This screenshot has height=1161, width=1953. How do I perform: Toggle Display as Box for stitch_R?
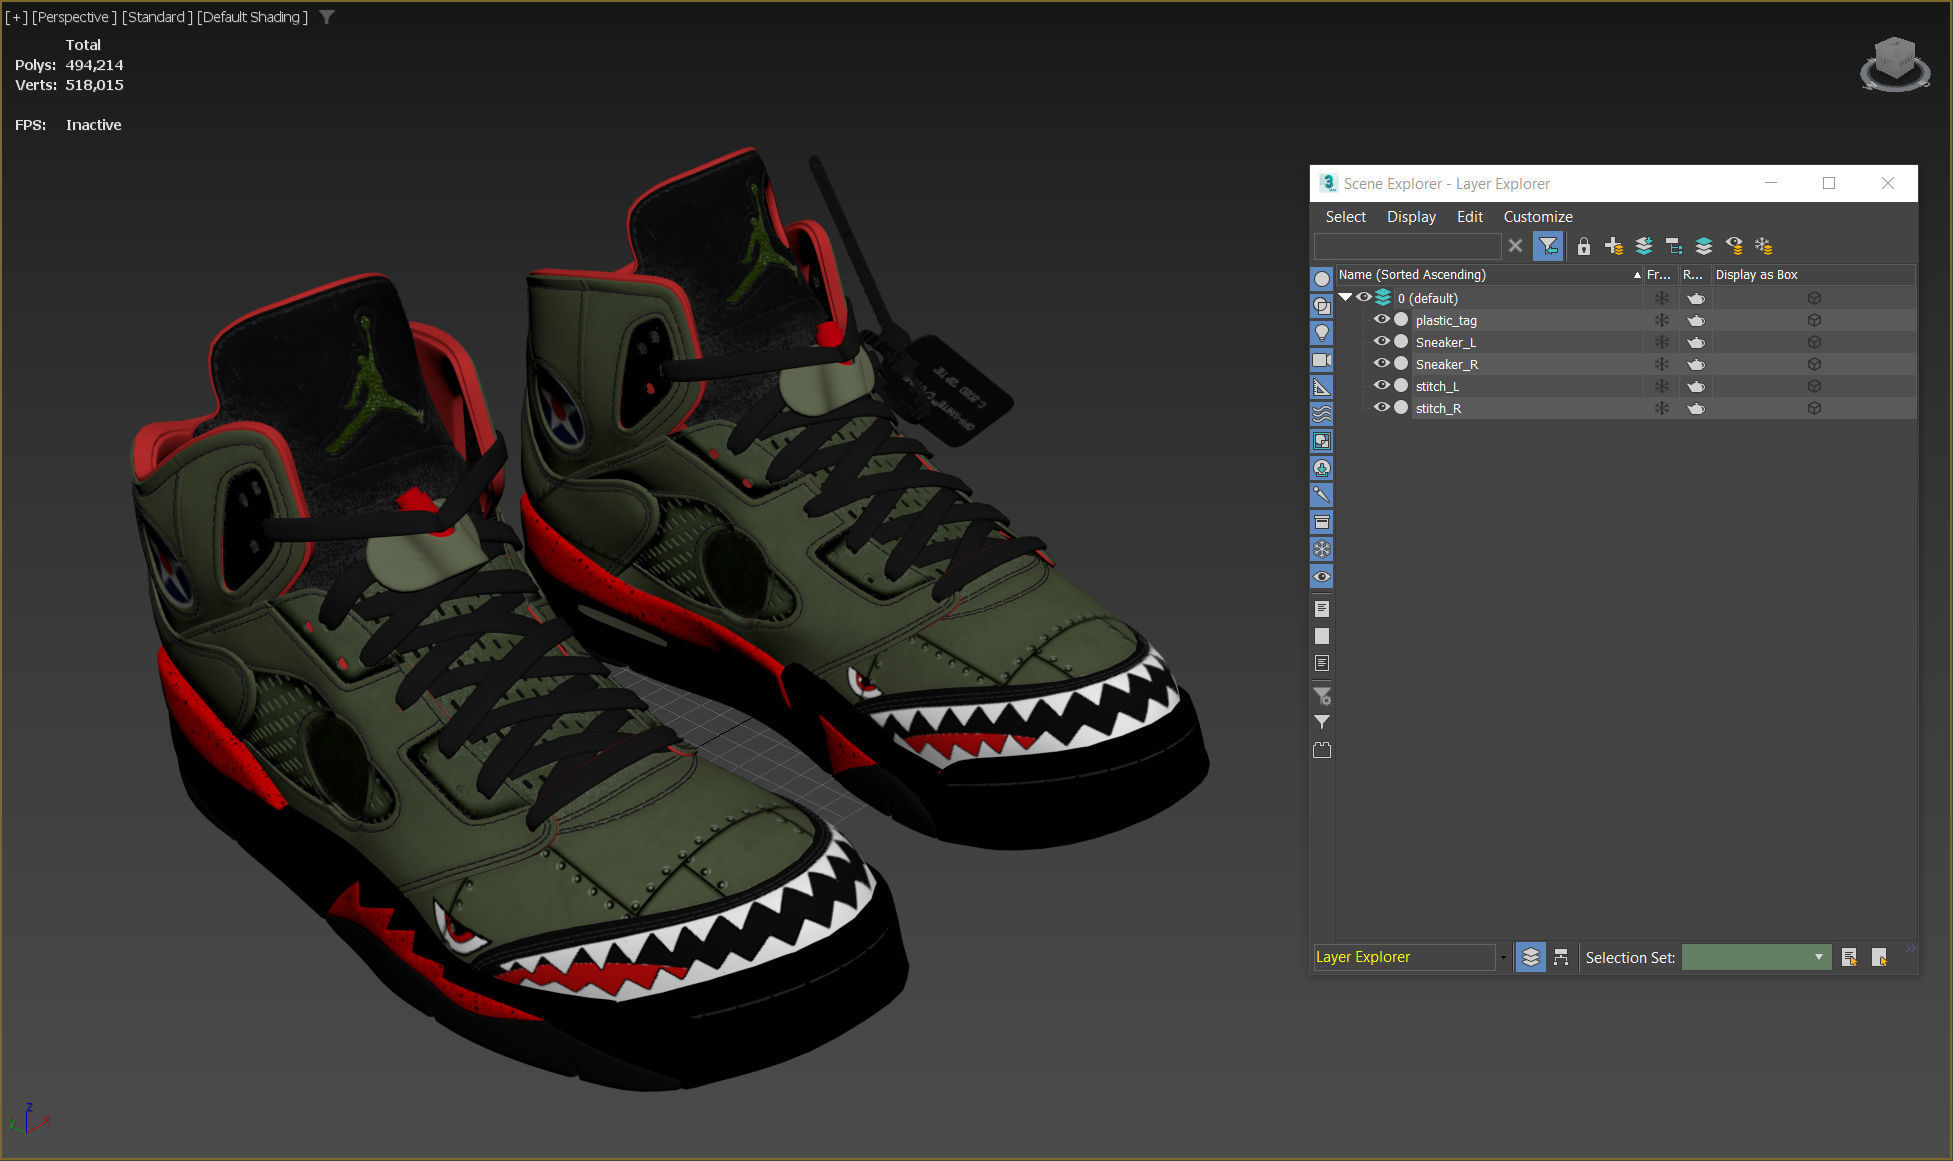pyautogui.click(x=1814, y=408)
